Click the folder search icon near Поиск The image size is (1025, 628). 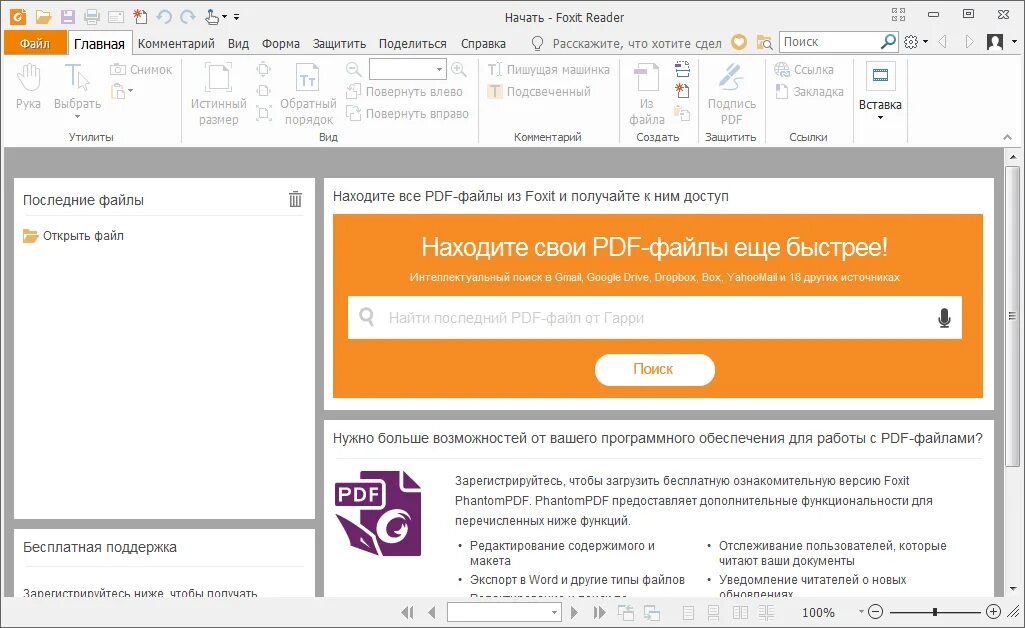point(764,42)
